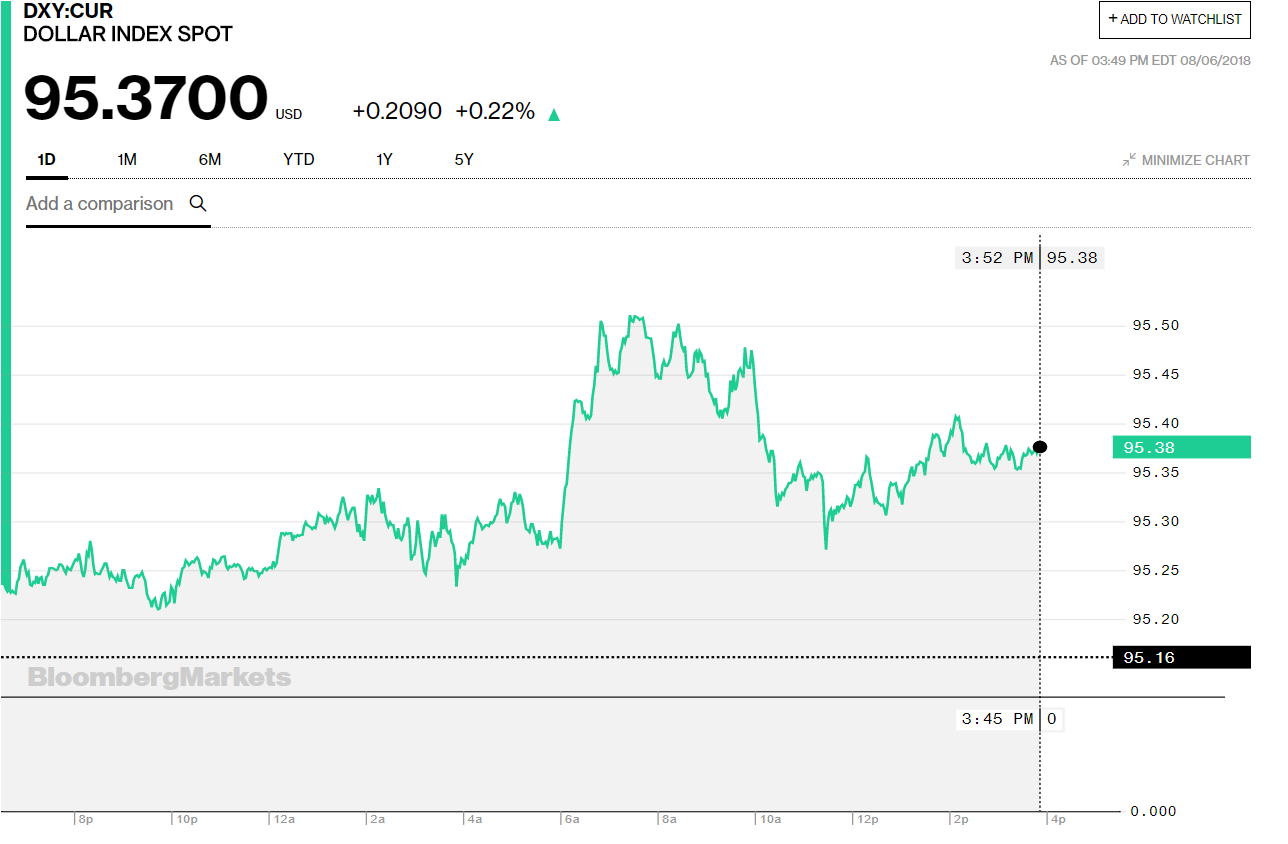Switch to the 1M chart tab
Viewport: 1288px width, 844px height.
pyautogui.click(x=127, y=159)
